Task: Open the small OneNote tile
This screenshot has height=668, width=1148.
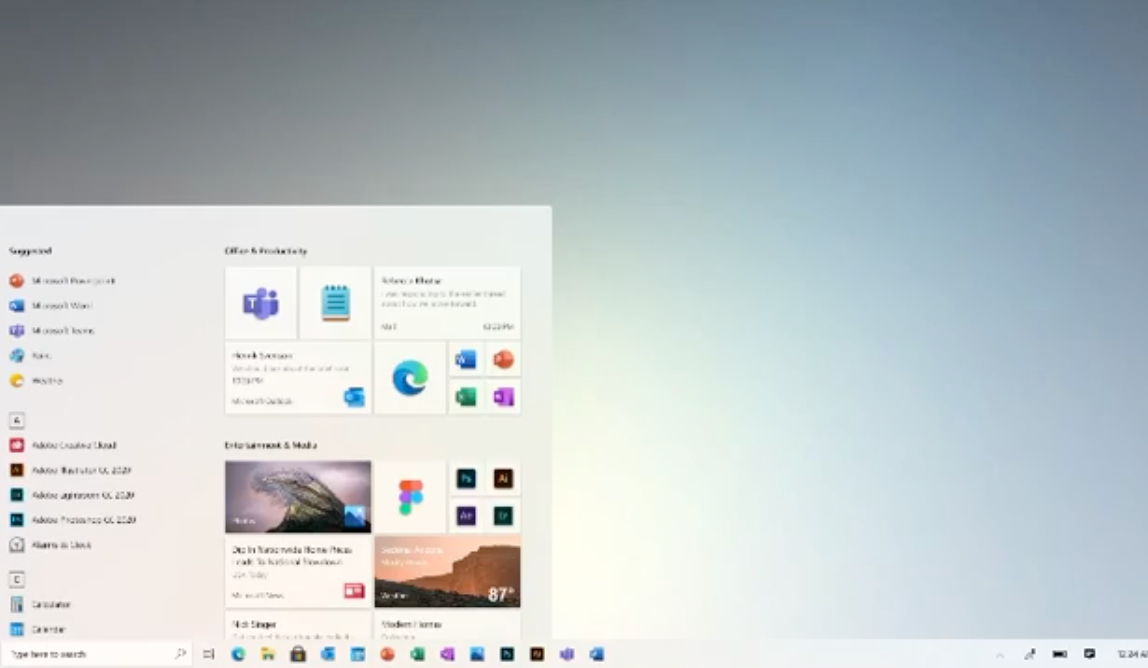Action: click(503, 397)
